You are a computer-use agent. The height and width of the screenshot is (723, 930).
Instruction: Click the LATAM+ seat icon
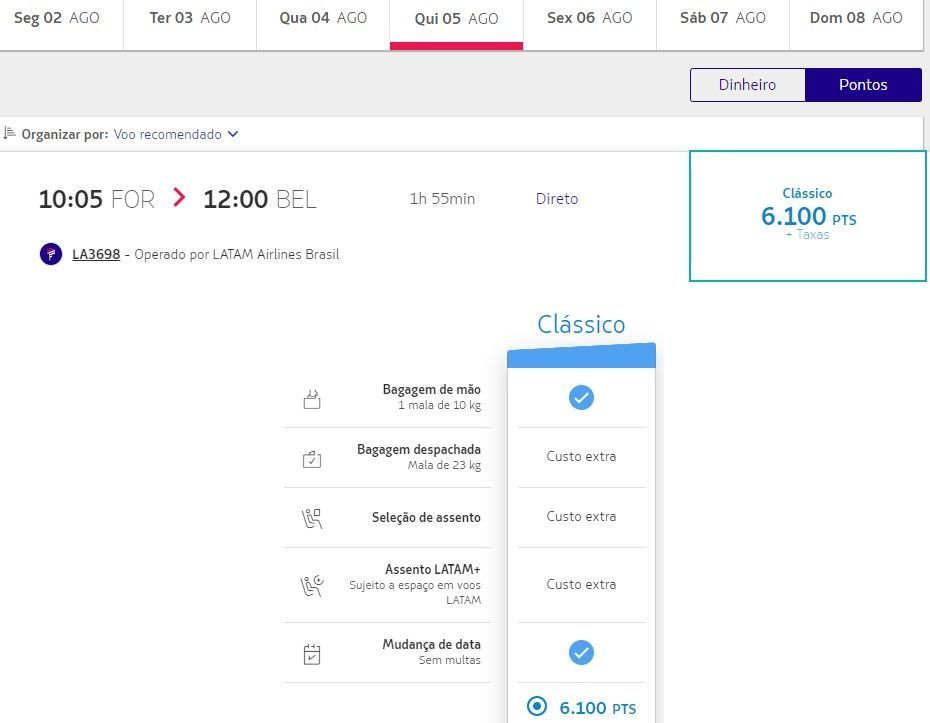pyautogui.click(x=312, y=586)
